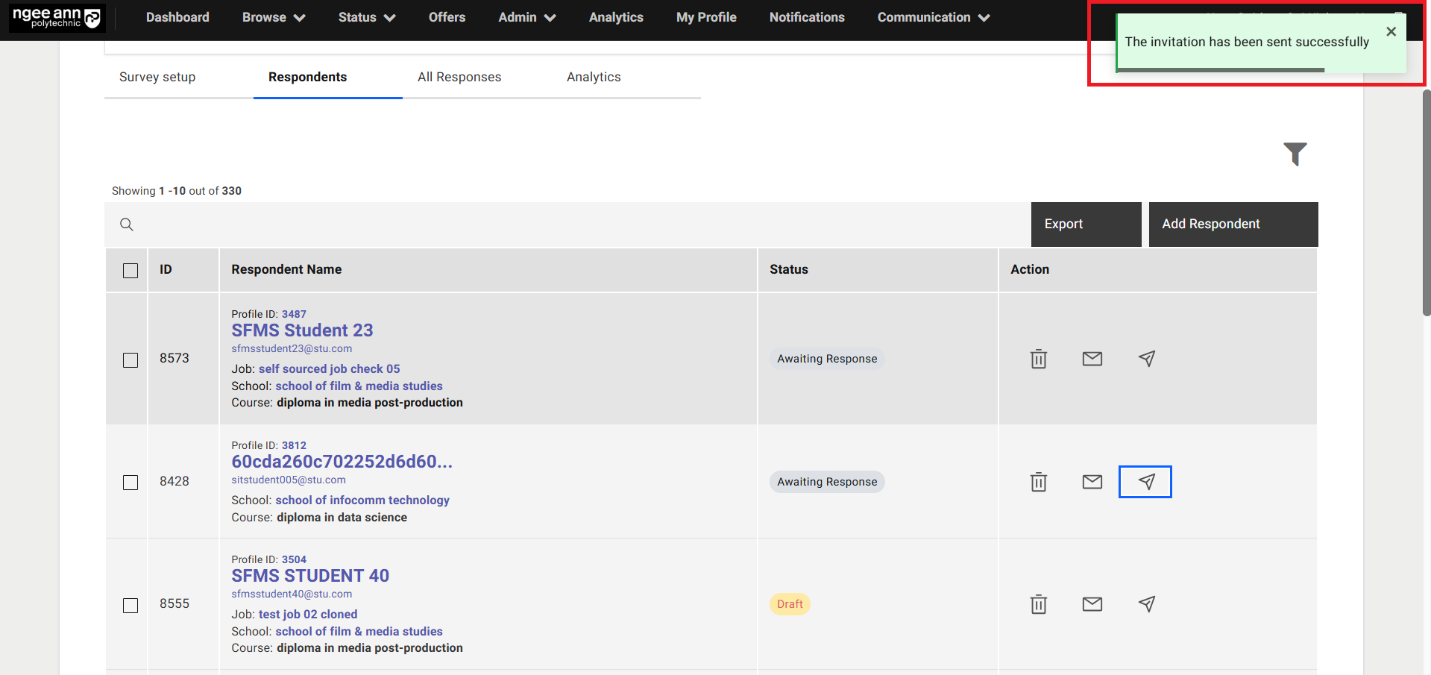Open email action for SFMS STUDENT 40
The height and width of the screenshot is (675, 1431).
coord(1092,604)
